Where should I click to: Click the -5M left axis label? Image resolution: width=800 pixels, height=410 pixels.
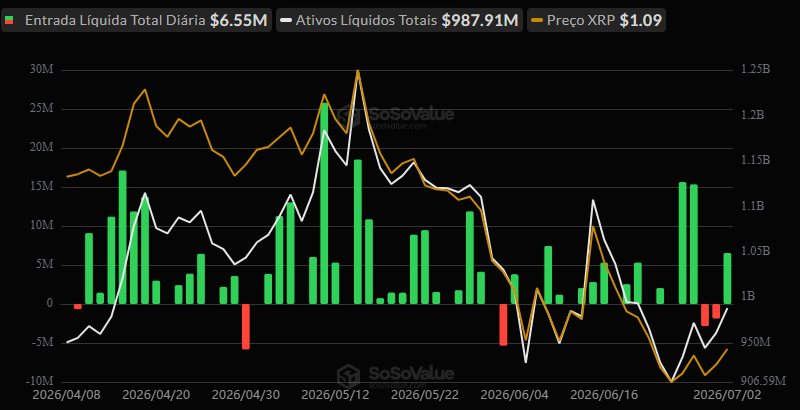[x=43, y=343]
